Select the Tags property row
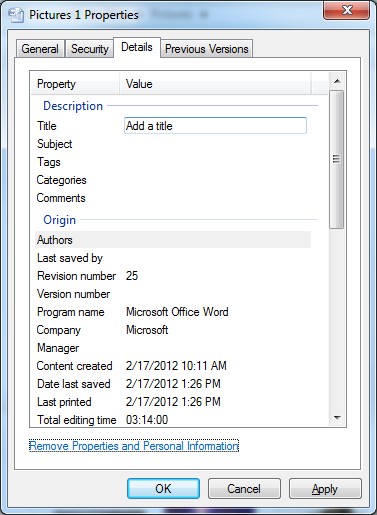 click(173, 162)
